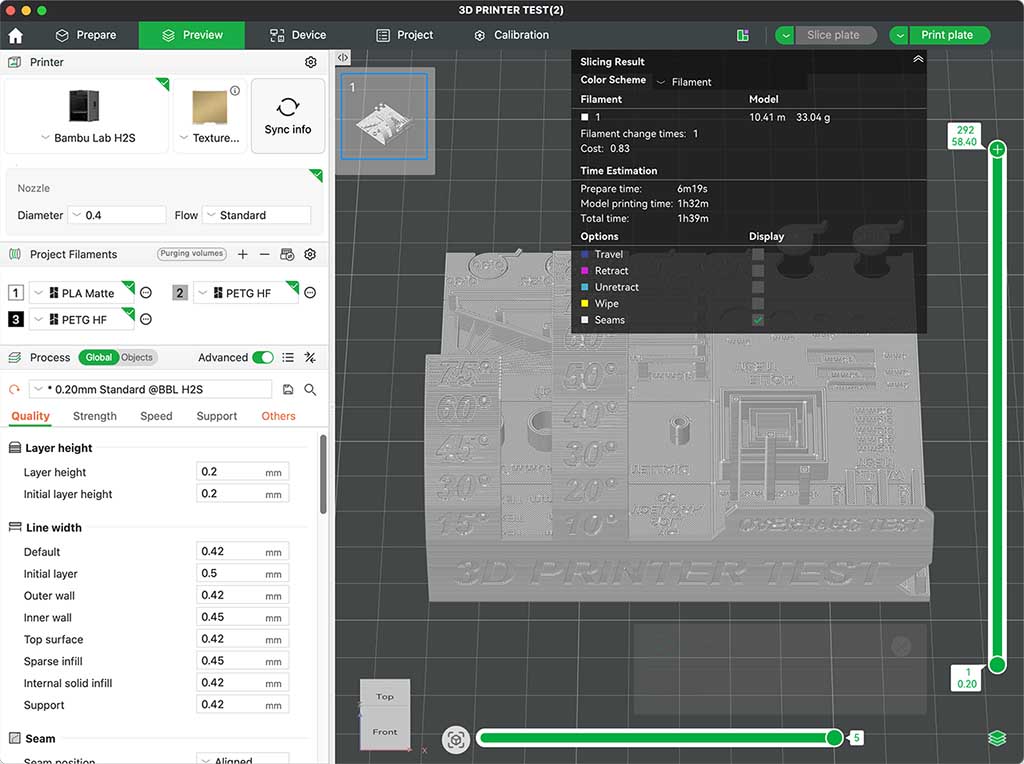Switch to the Project tab

click(405, 35)
